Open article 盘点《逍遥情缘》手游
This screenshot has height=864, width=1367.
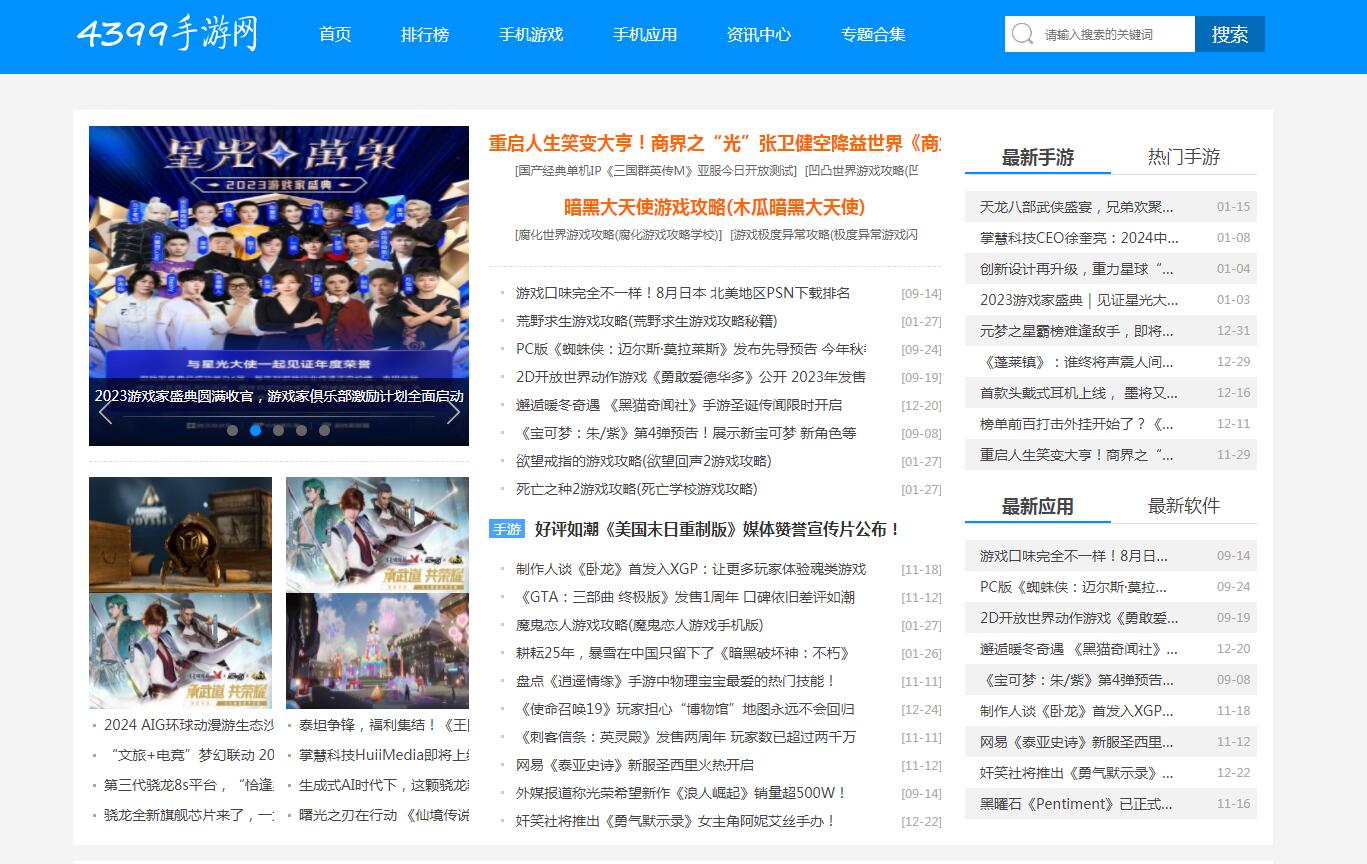[676, 681]
